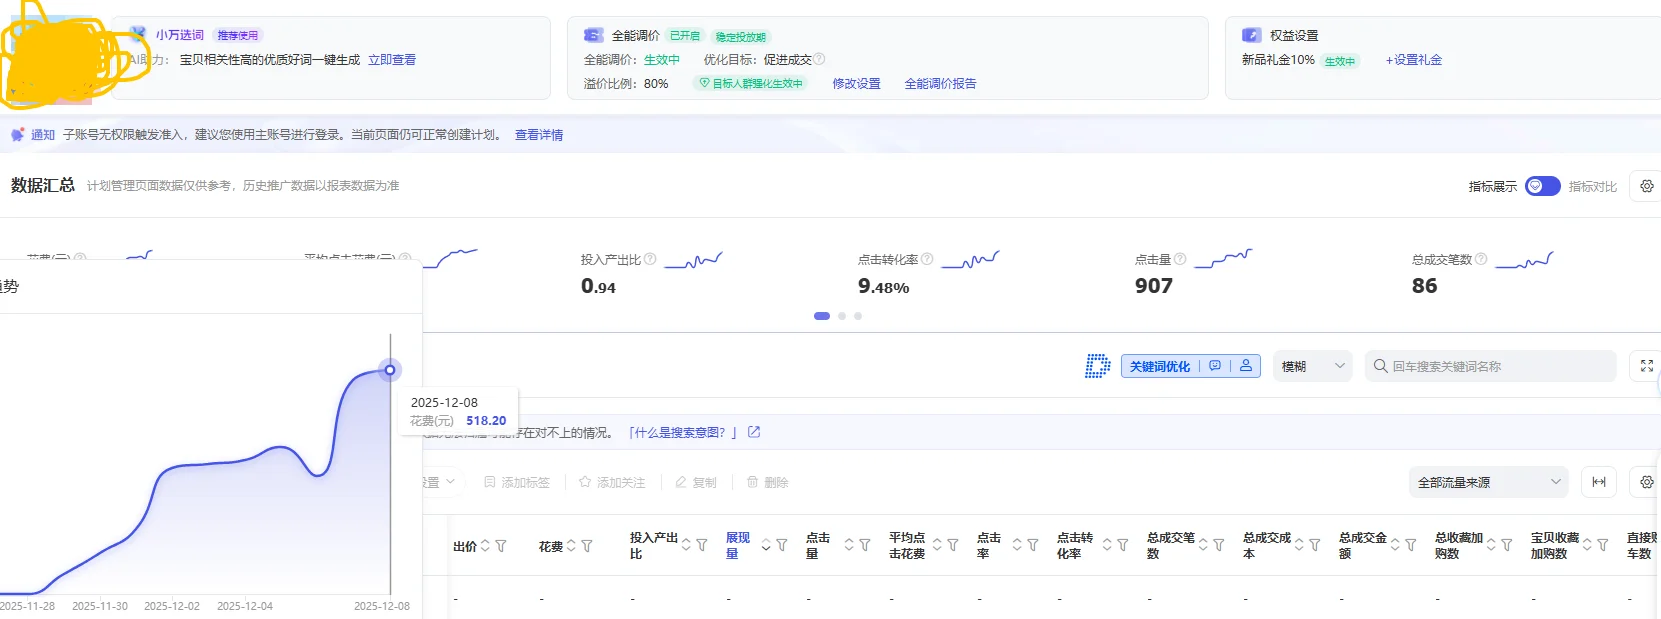Click the help icon beside 点击转化率 metric
The width and height of the screenshot is (1661, 619).
927,259
